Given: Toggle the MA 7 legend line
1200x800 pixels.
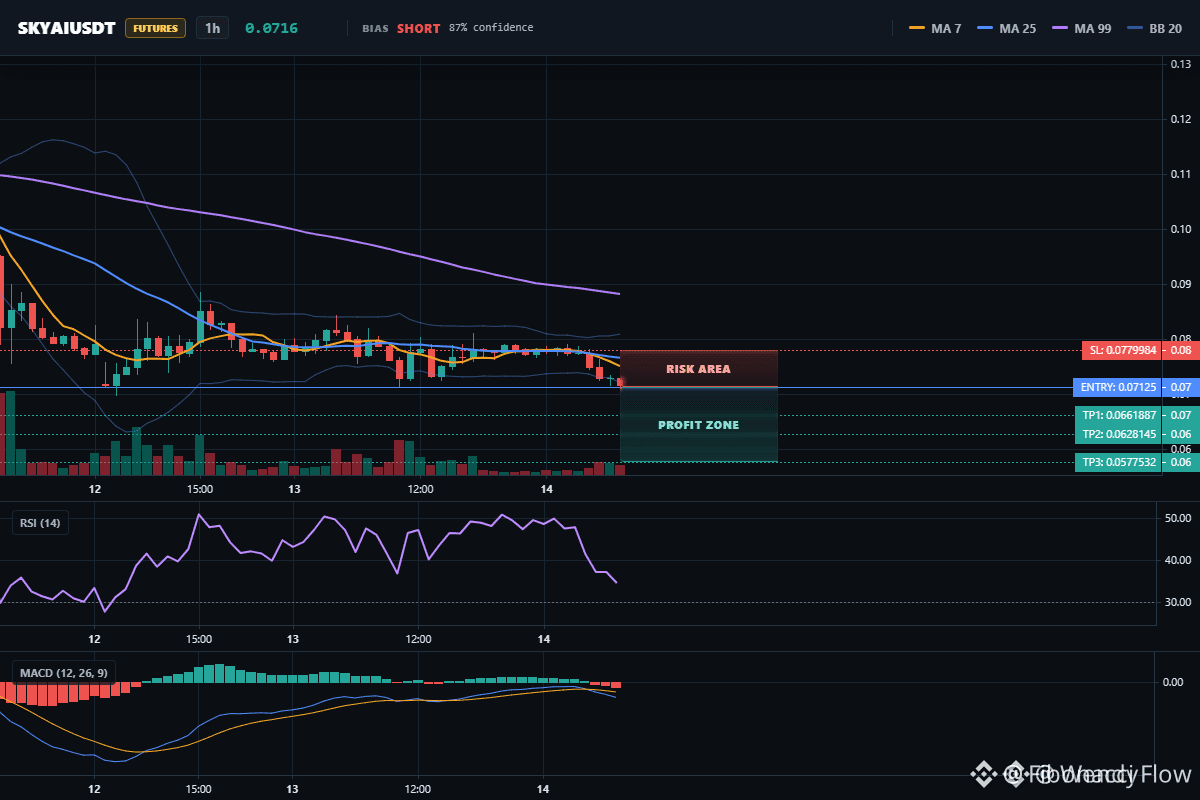Looking at the screenshot, I should (935, 28).
